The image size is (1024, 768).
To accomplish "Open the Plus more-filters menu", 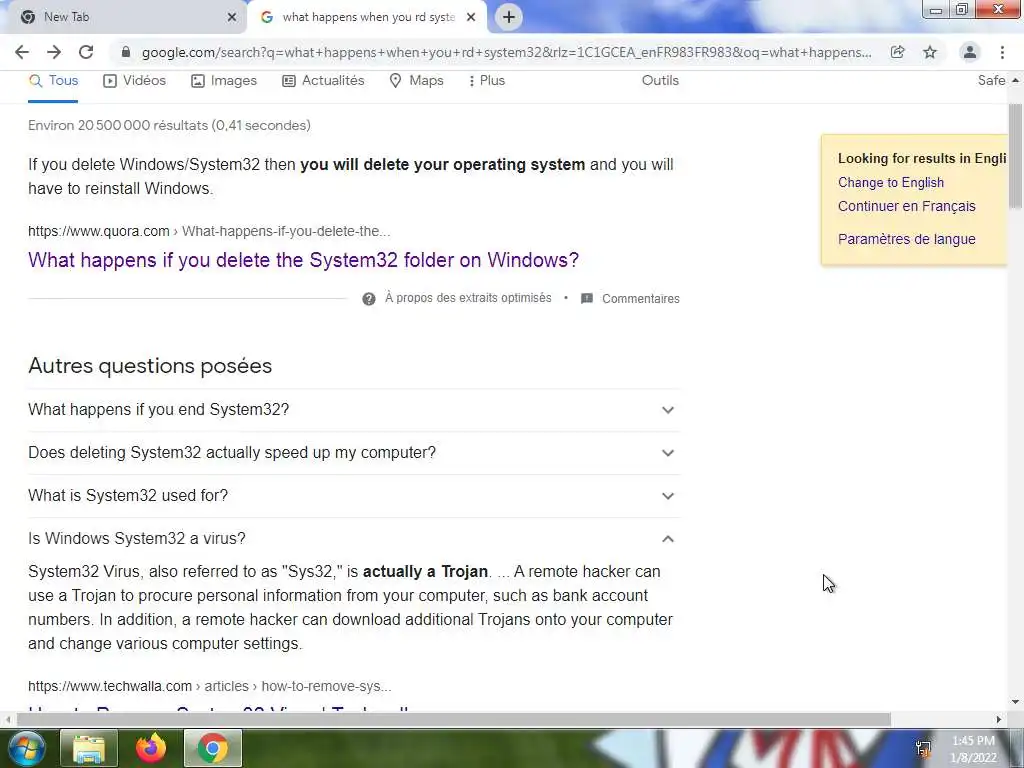I will (487, 80).
